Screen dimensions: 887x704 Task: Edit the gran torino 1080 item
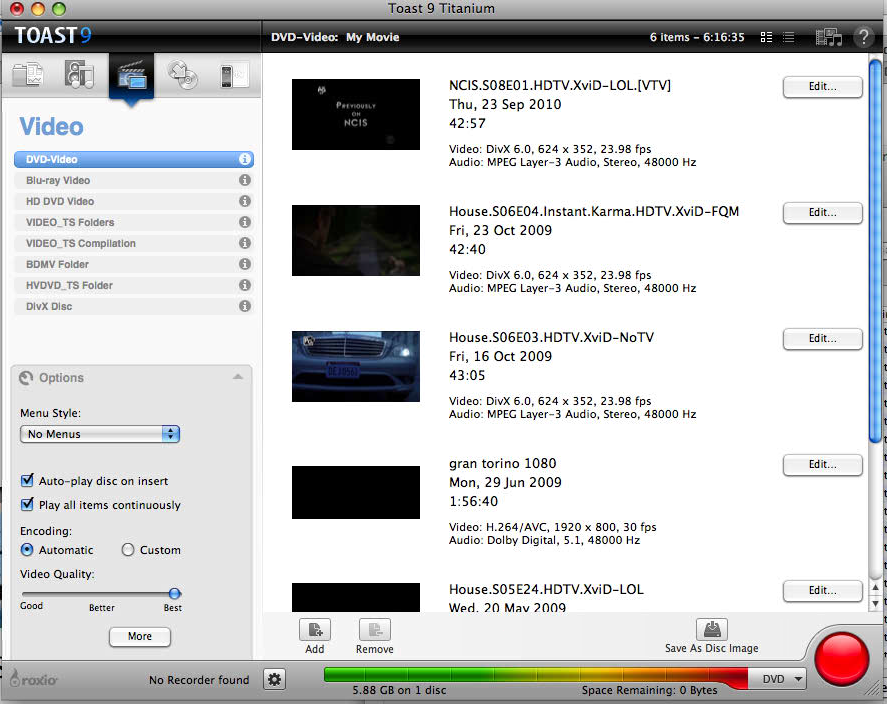point(823,465)
